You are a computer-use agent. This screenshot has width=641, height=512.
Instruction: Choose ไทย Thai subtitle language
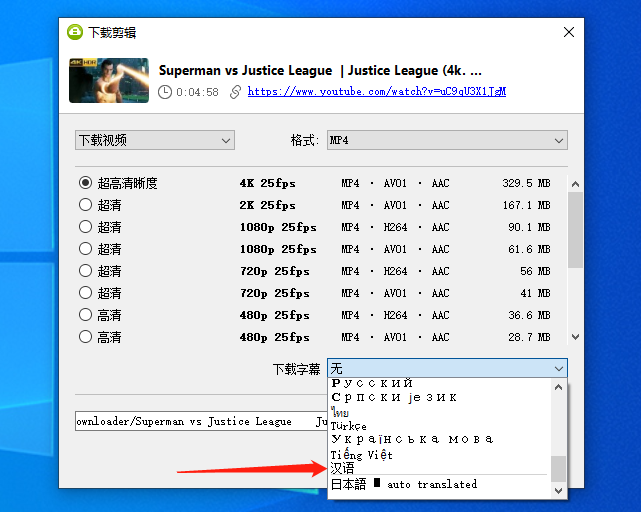[439, 412]
